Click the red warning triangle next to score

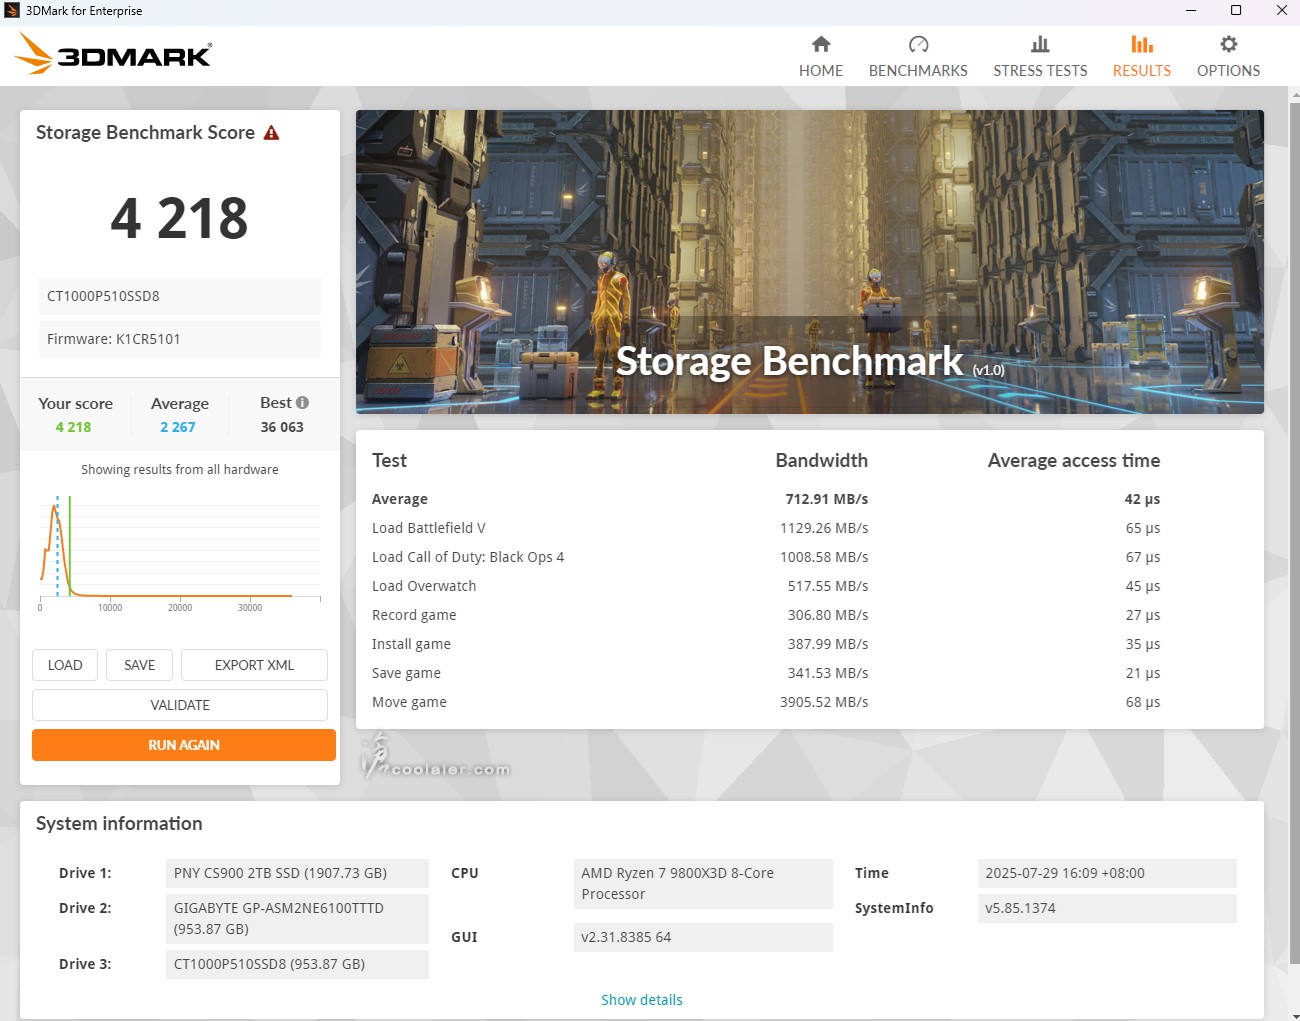(271, 133)
